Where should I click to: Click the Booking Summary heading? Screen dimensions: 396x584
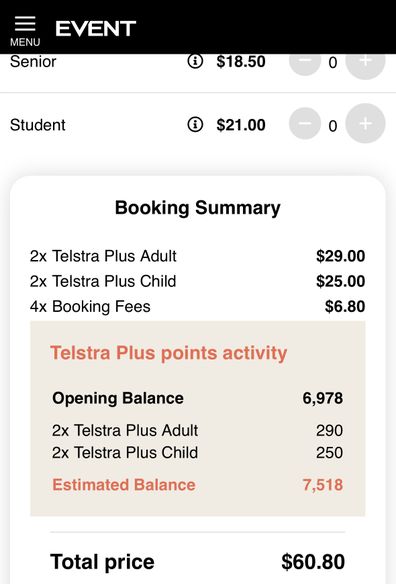coord(197,208)
